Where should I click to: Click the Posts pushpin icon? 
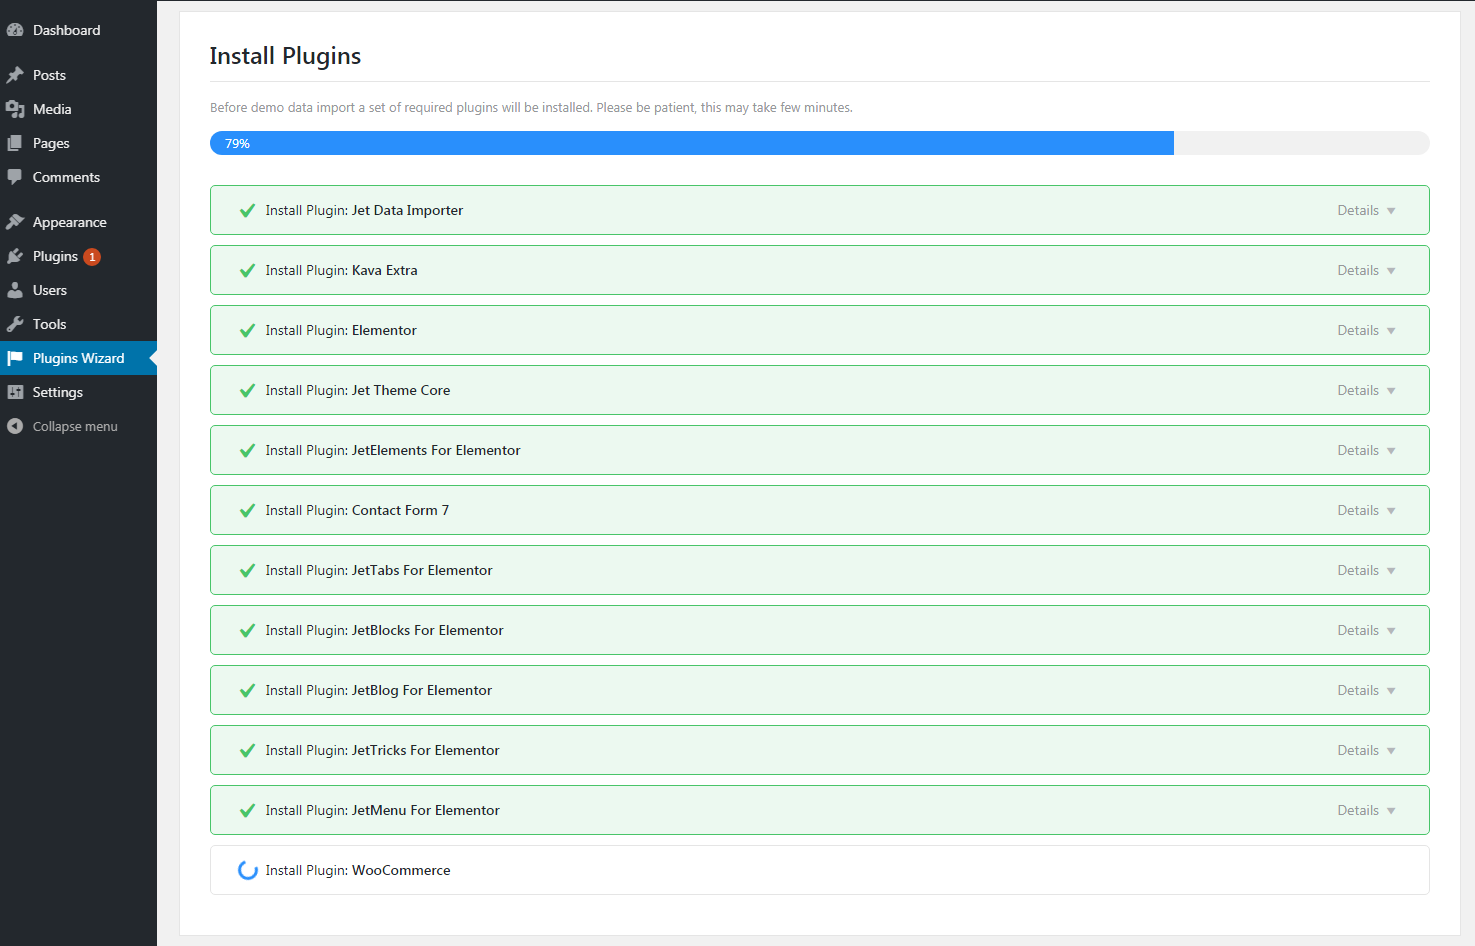click(15, 75)
